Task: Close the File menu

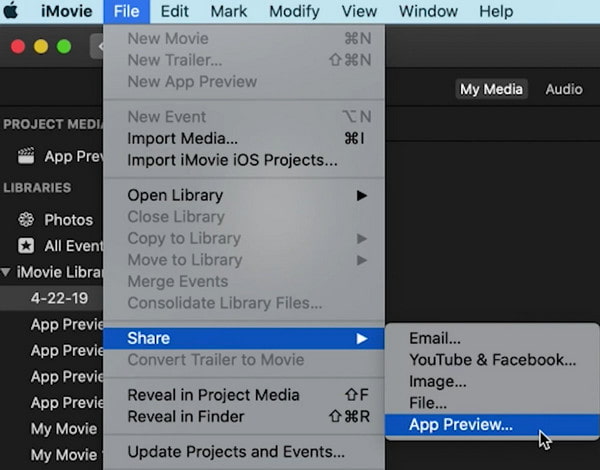Action: click(x=126, y=11)
